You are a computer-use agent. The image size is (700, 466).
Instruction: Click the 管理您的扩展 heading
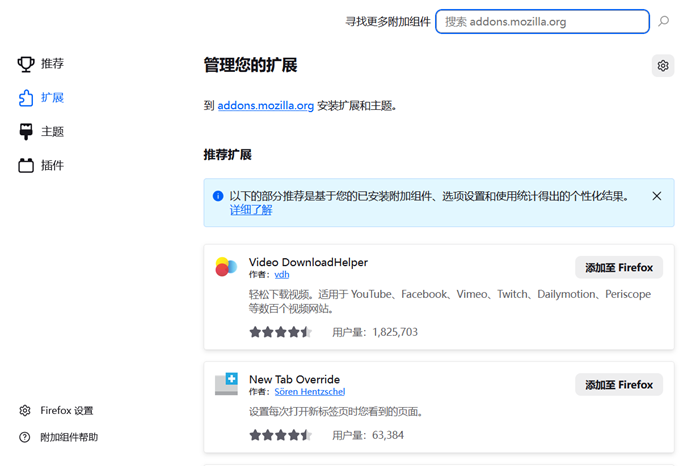(x=250, y=65)
